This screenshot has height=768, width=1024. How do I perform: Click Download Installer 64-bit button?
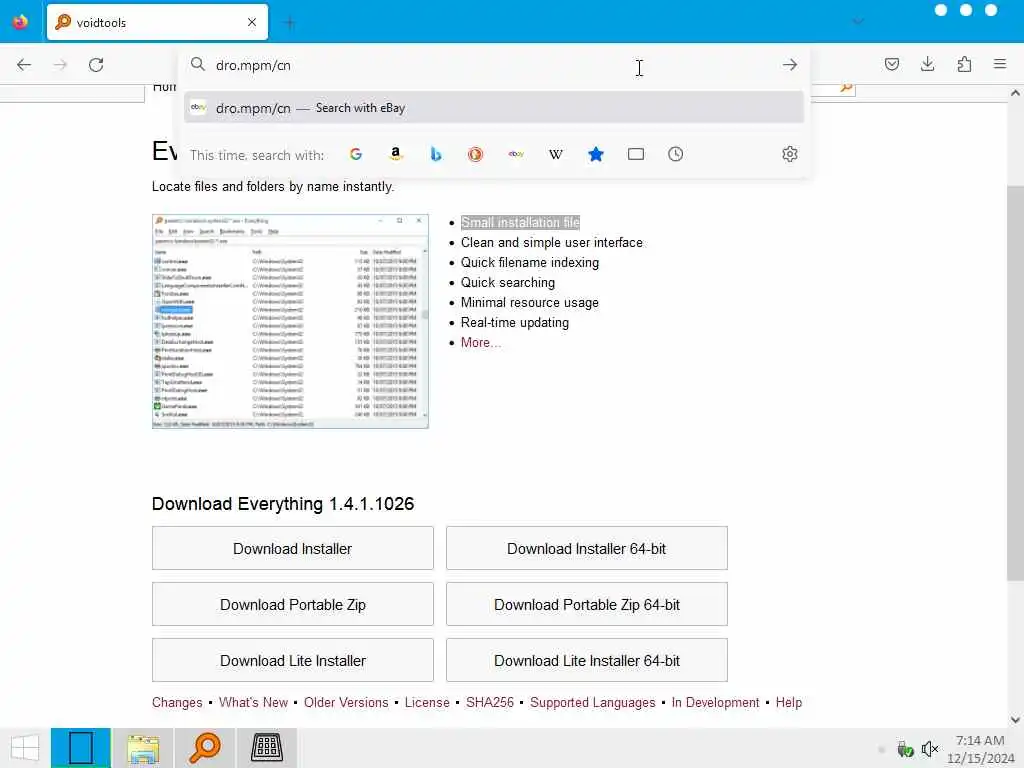tap(586, 549)
